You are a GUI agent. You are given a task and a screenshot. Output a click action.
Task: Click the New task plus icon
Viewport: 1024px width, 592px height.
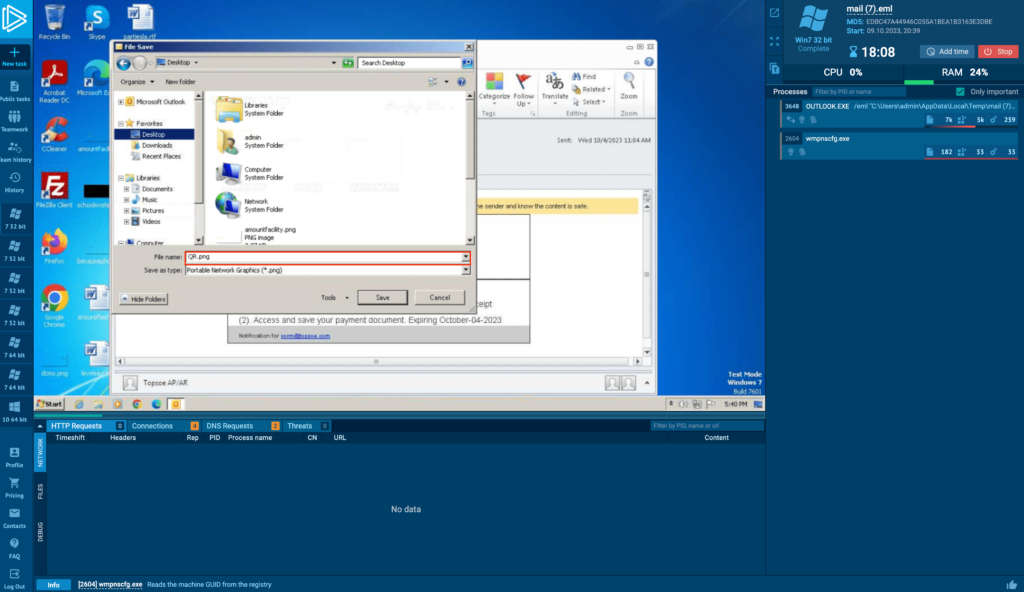(x=14, y=52)
